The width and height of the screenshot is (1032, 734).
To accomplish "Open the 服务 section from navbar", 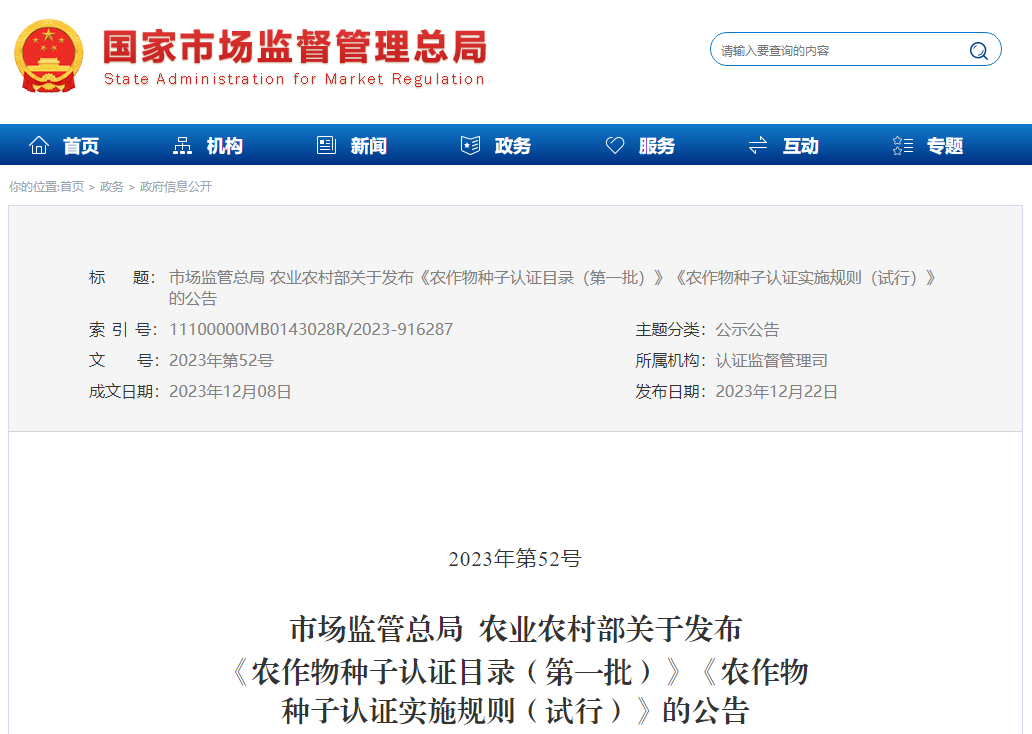I will tap(657, 144).
